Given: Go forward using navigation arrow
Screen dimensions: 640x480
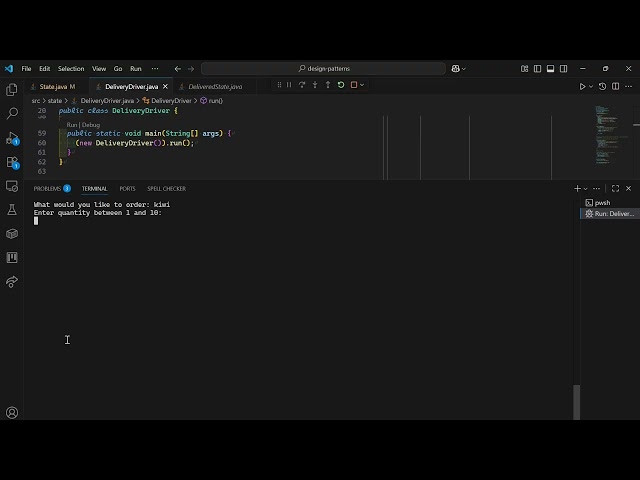Looking at the screenshot, I should click(x=191, y=69).
